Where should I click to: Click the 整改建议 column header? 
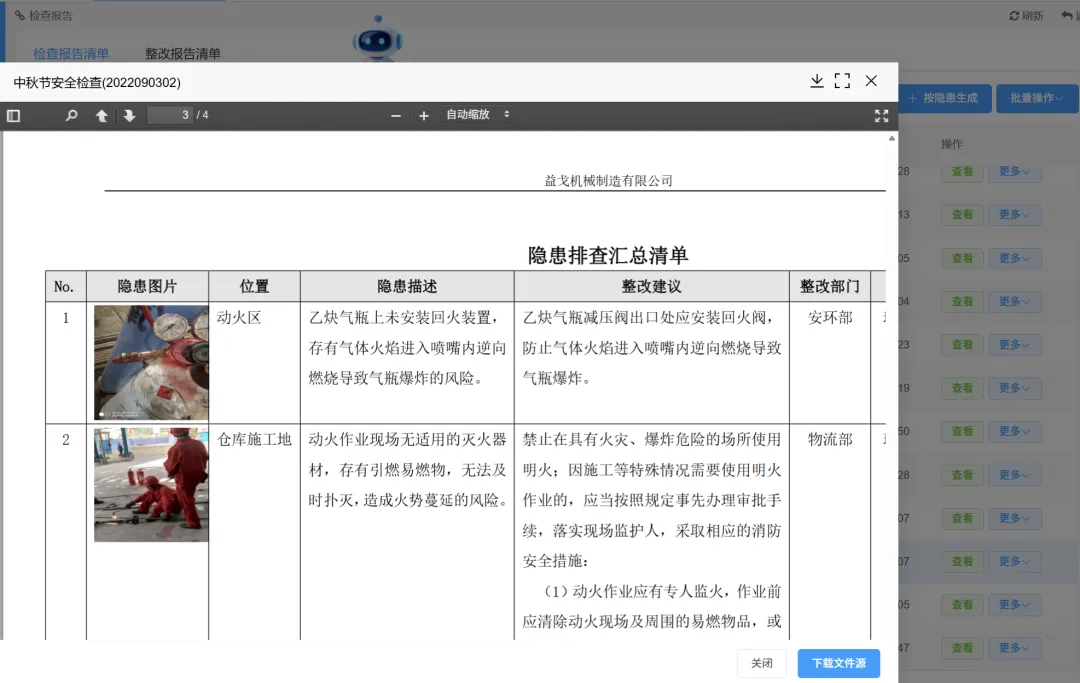coord(652,286)
